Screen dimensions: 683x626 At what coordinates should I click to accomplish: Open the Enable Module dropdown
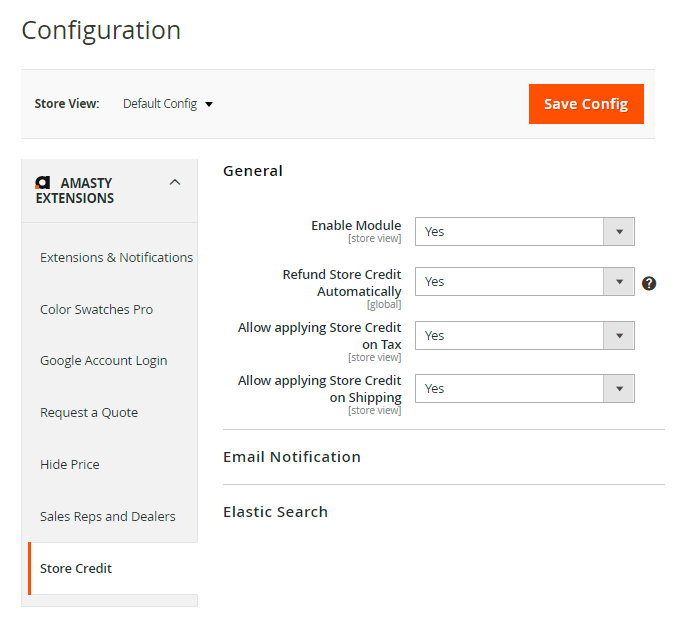[524, 232]
